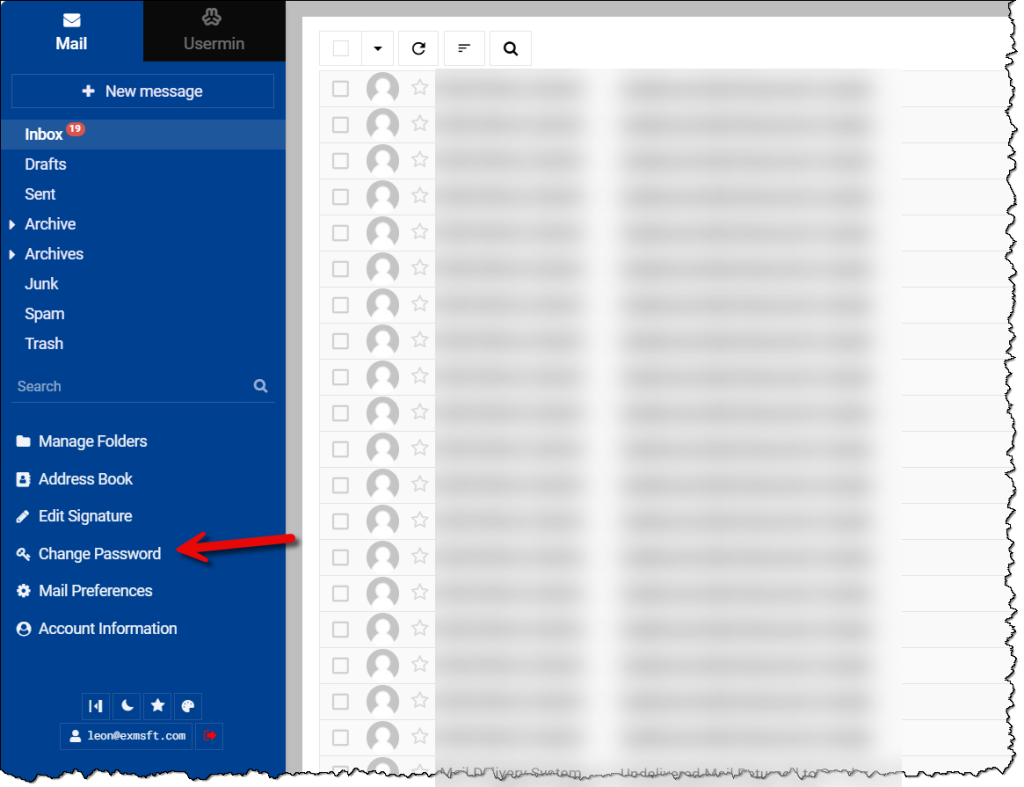Select all messages with the header checkbox

339,47
